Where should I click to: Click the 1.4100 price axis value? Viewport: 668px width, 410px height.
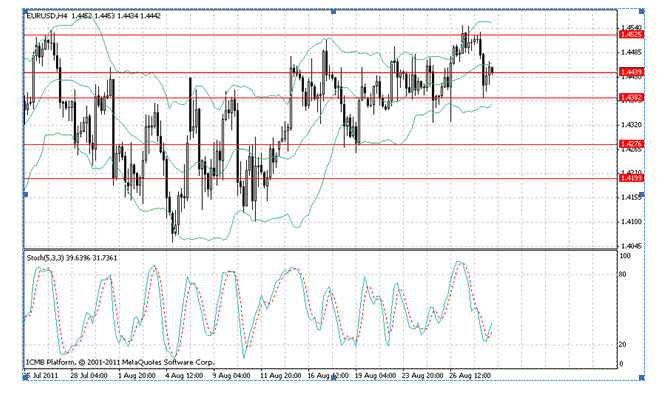point(631,222)
